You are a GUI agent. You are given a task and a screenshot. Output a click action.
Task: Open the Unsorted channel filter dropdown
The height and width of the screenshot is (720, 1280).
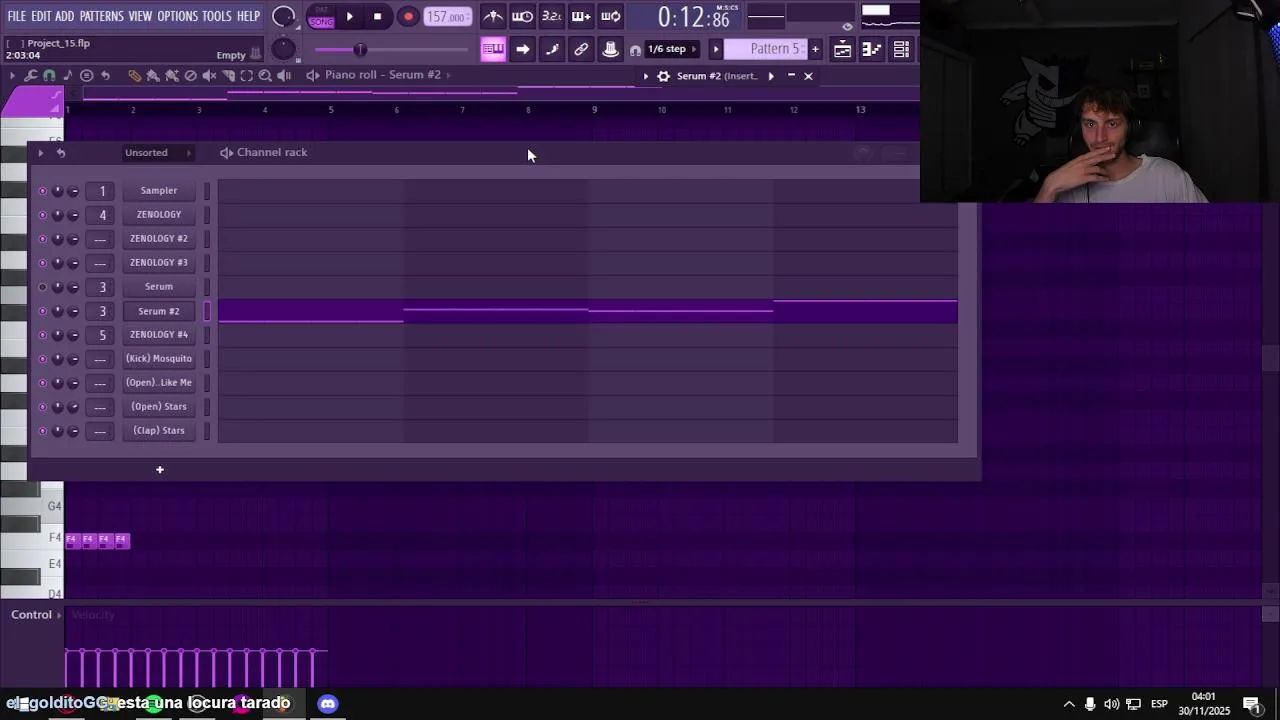click(157, 153)
